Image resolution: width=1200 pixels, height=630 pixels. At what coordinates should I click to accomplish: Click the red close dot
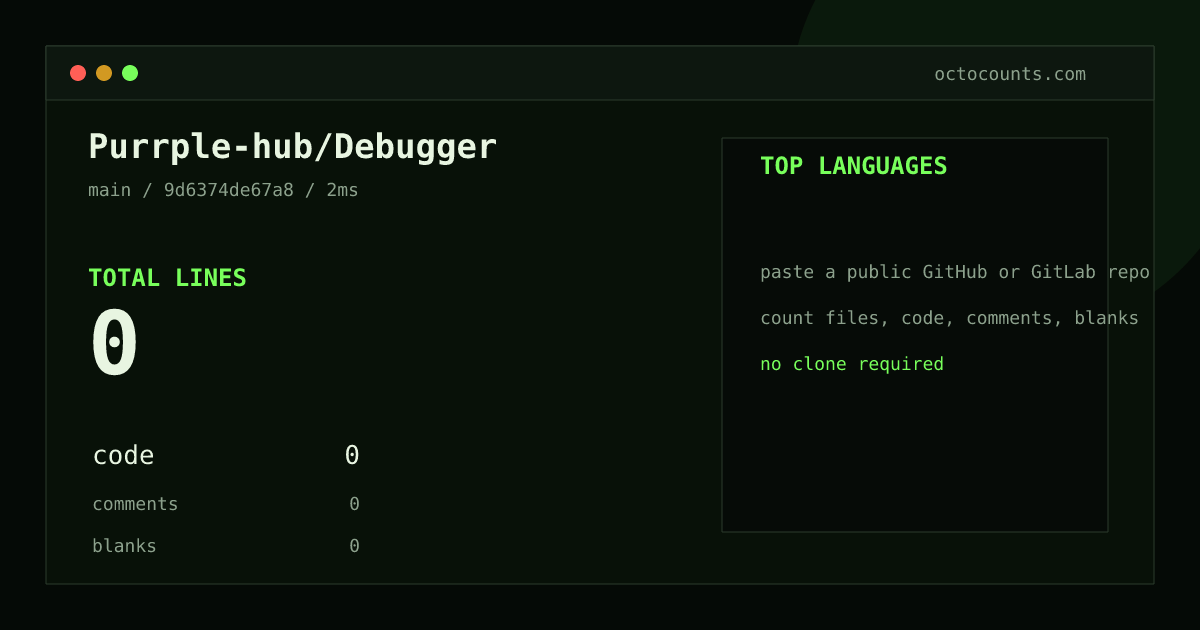point(78,73)
